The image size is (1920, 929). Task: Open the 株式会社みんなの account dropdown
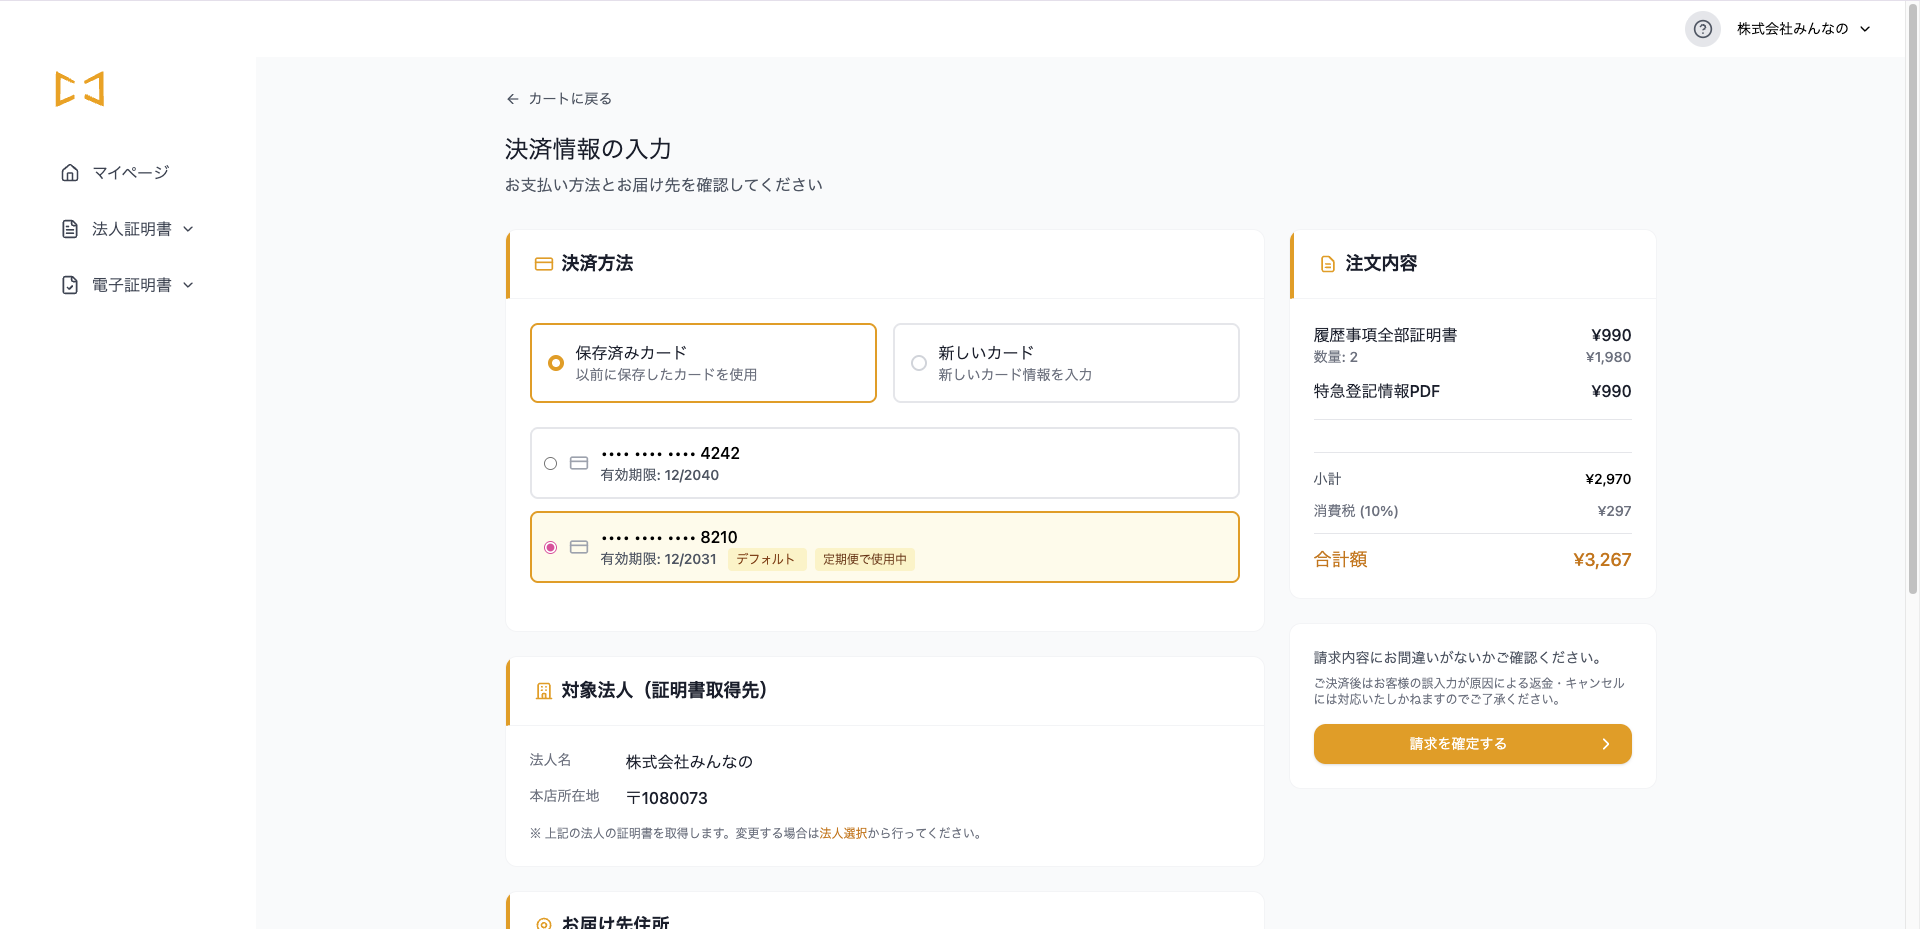click(x=1804, y=29)
